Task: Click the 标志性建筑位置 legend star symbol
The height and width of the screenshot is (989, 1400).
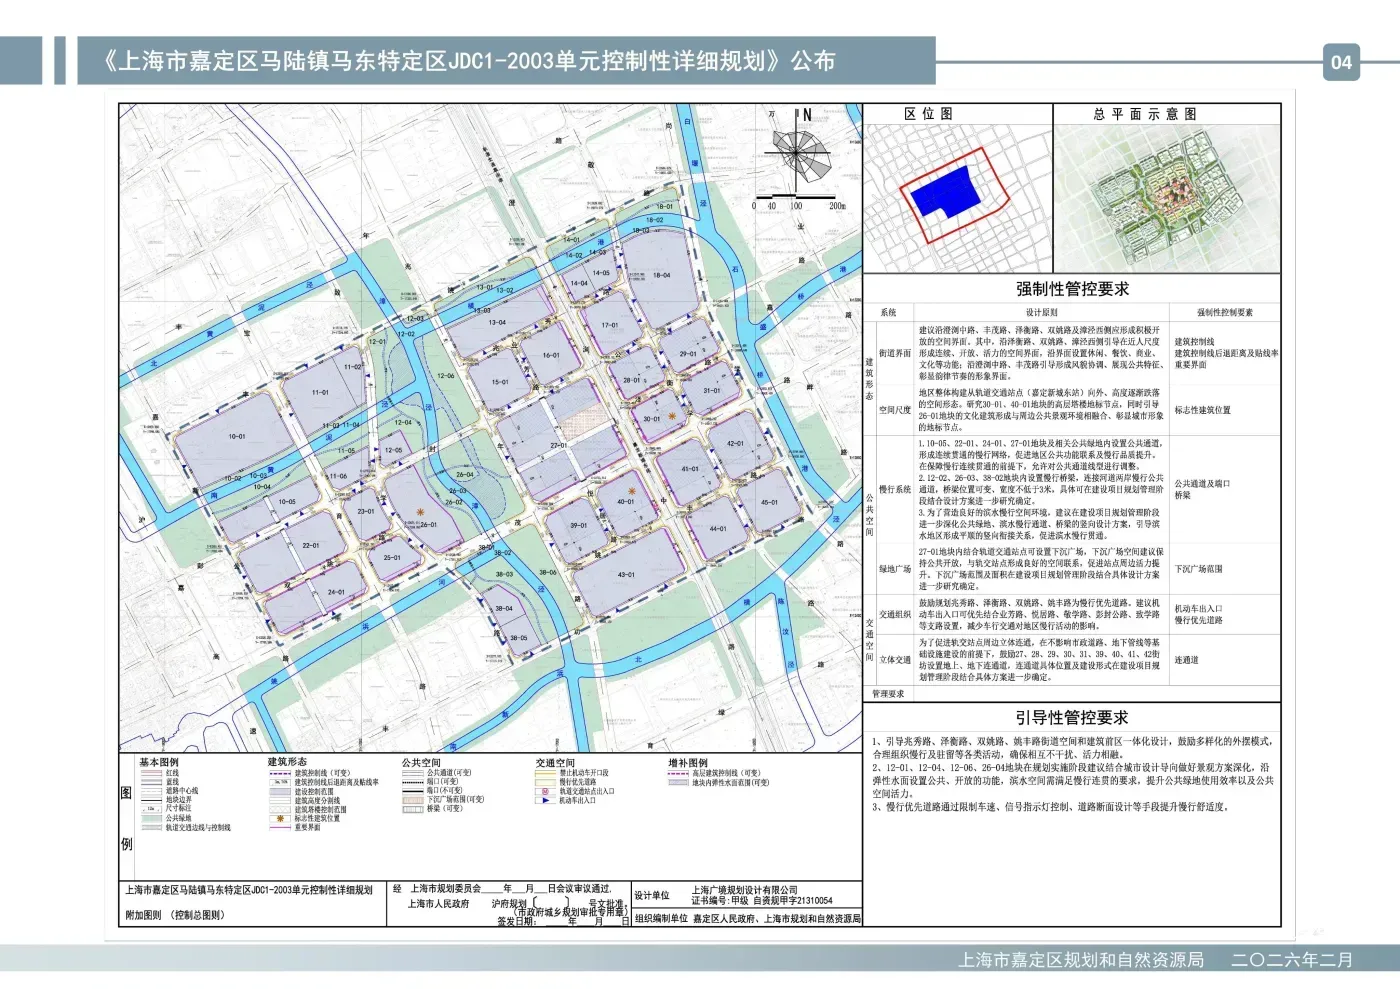Action: 280,818
